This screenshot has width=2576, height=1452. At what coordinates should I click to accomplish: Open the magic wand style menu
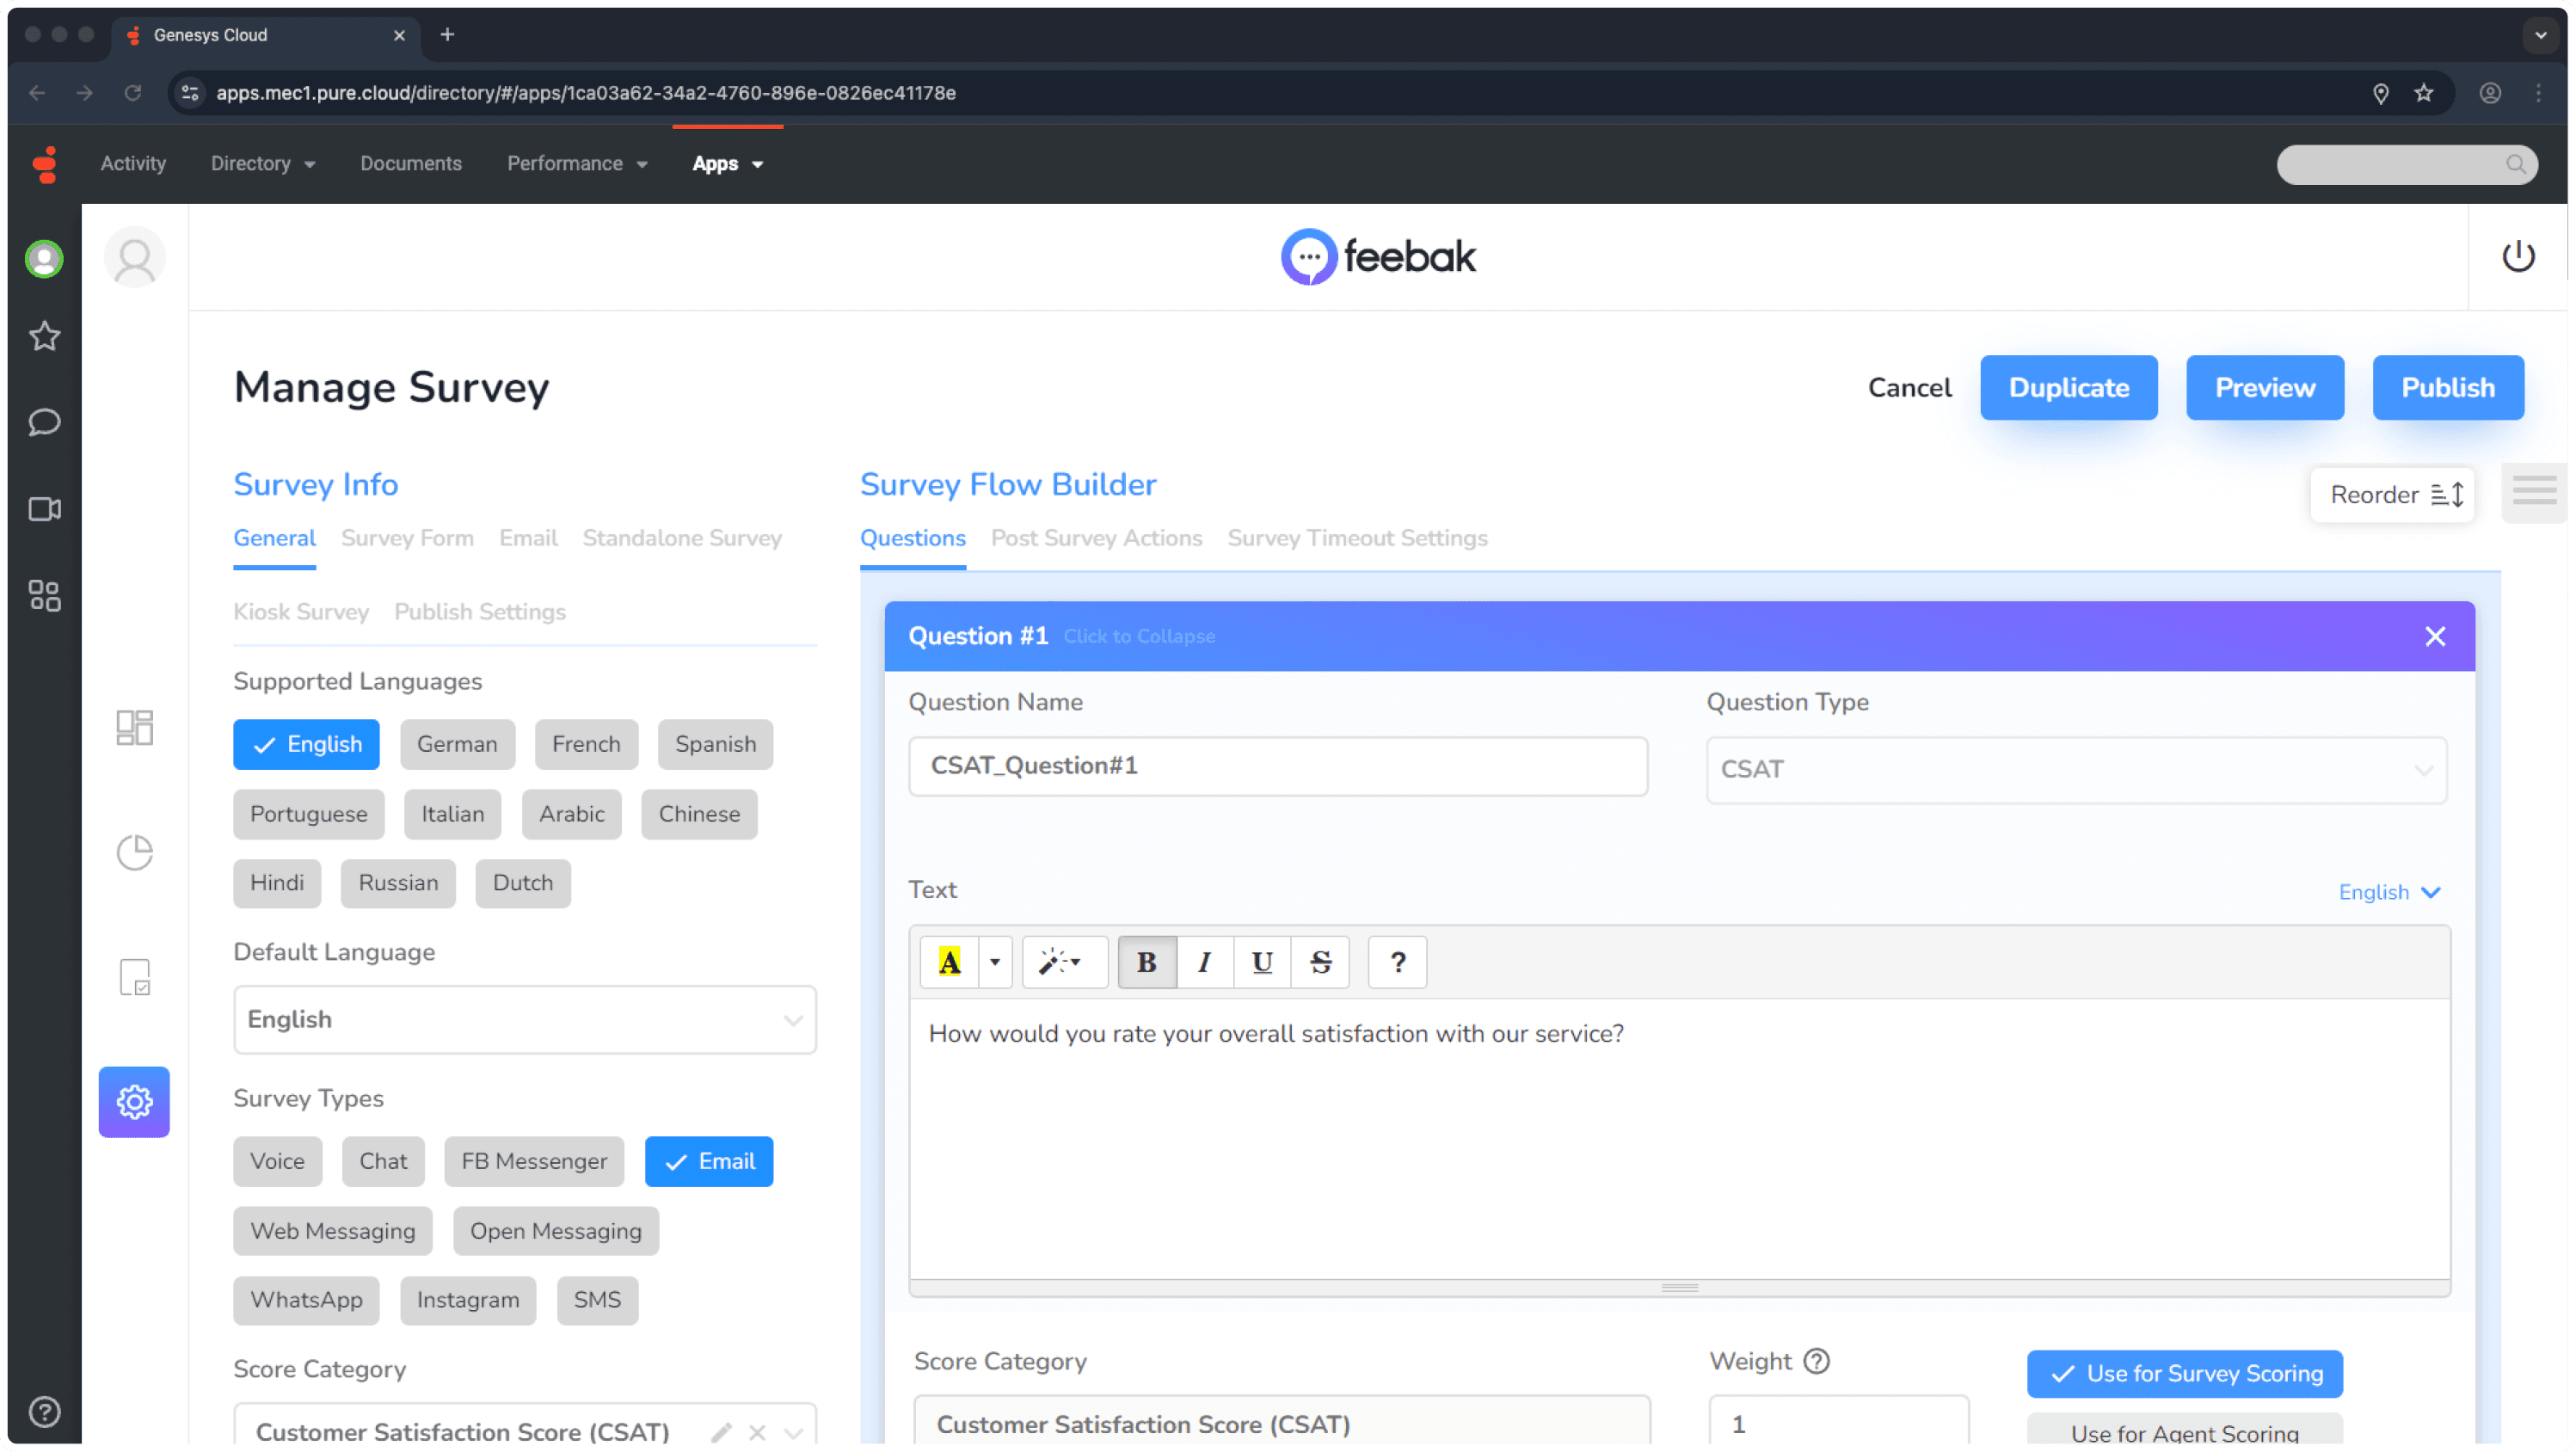tap(1064, 962)
